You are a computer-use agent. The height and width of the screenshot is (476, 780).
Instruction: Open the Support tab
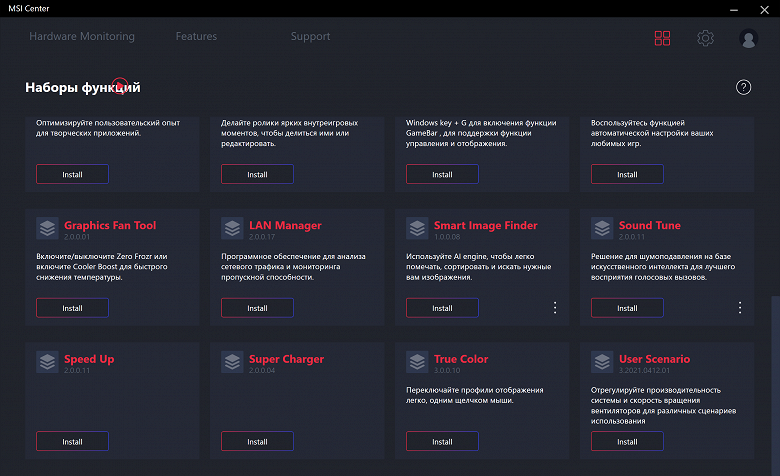point(310,37)
